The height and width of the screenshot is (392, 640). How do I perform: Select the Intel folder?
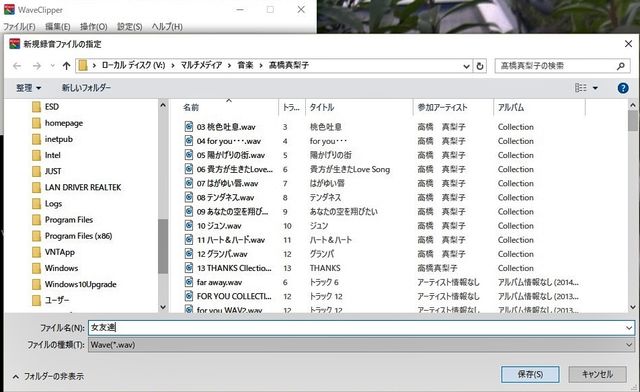tap(47, 155)
